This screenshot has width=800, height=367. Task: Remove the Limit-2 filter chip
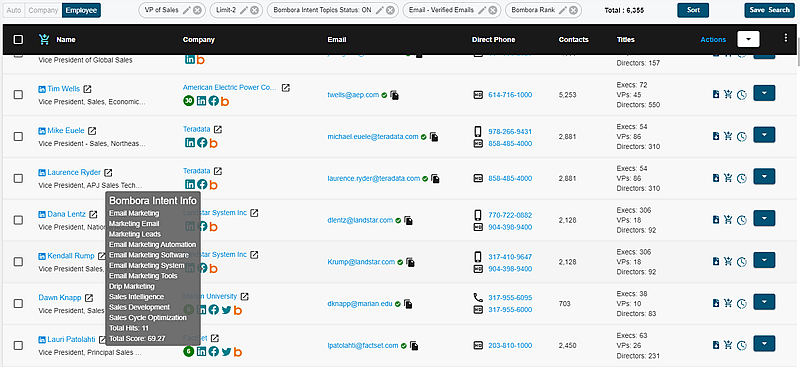(x=254, y=10)
